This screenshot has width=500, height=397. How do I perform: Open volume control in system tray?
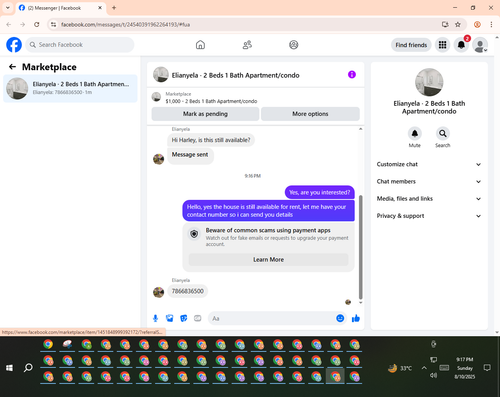point(433,375)
